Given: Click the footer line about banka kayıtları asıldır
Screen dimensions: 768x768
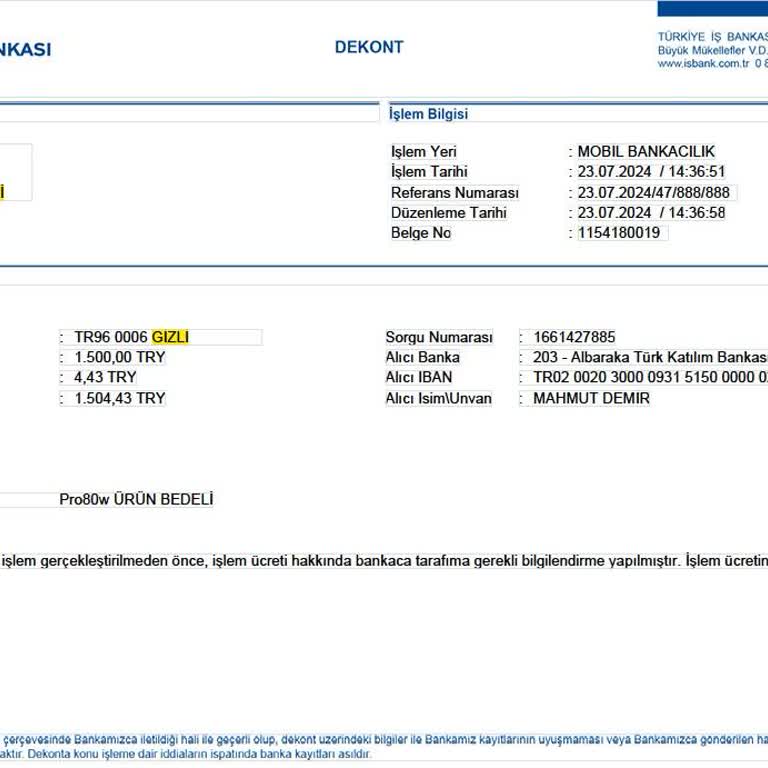Looking at the screenshot, I should [185, 754].
